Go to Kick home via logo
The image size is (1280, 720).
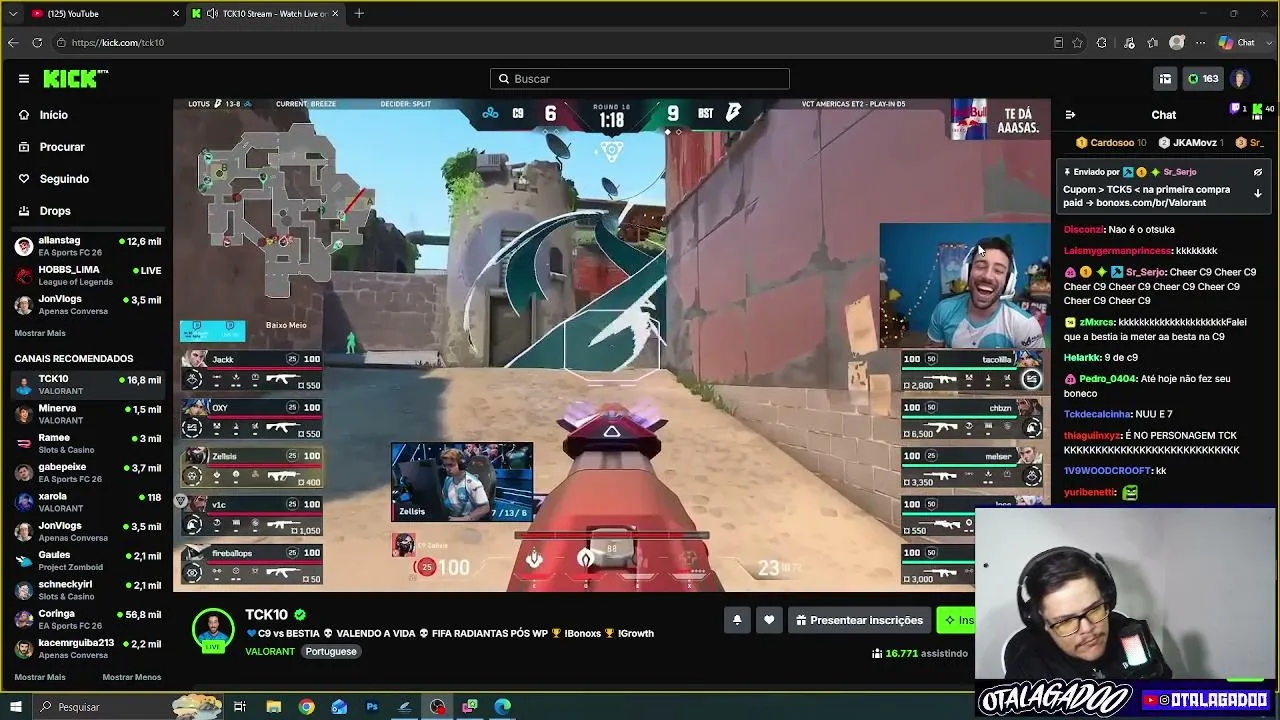[x=76, y=79]
